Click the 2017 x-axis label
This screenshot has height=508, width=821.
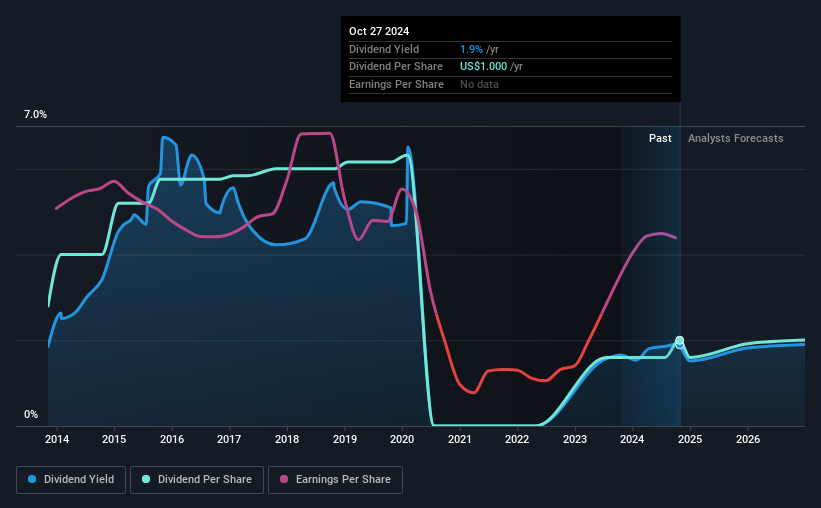point(229,439)
